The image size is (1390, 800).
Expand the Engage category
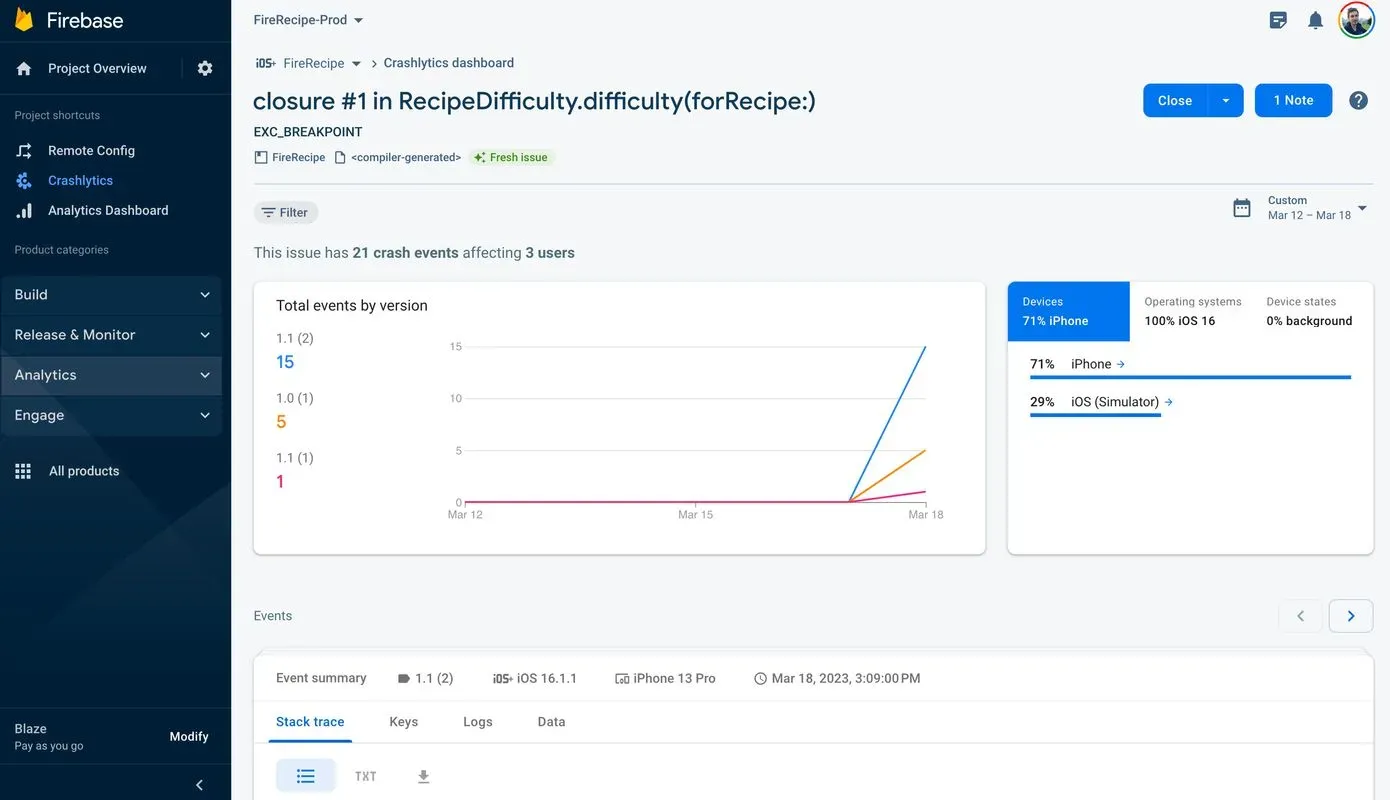tap(112, 415)
